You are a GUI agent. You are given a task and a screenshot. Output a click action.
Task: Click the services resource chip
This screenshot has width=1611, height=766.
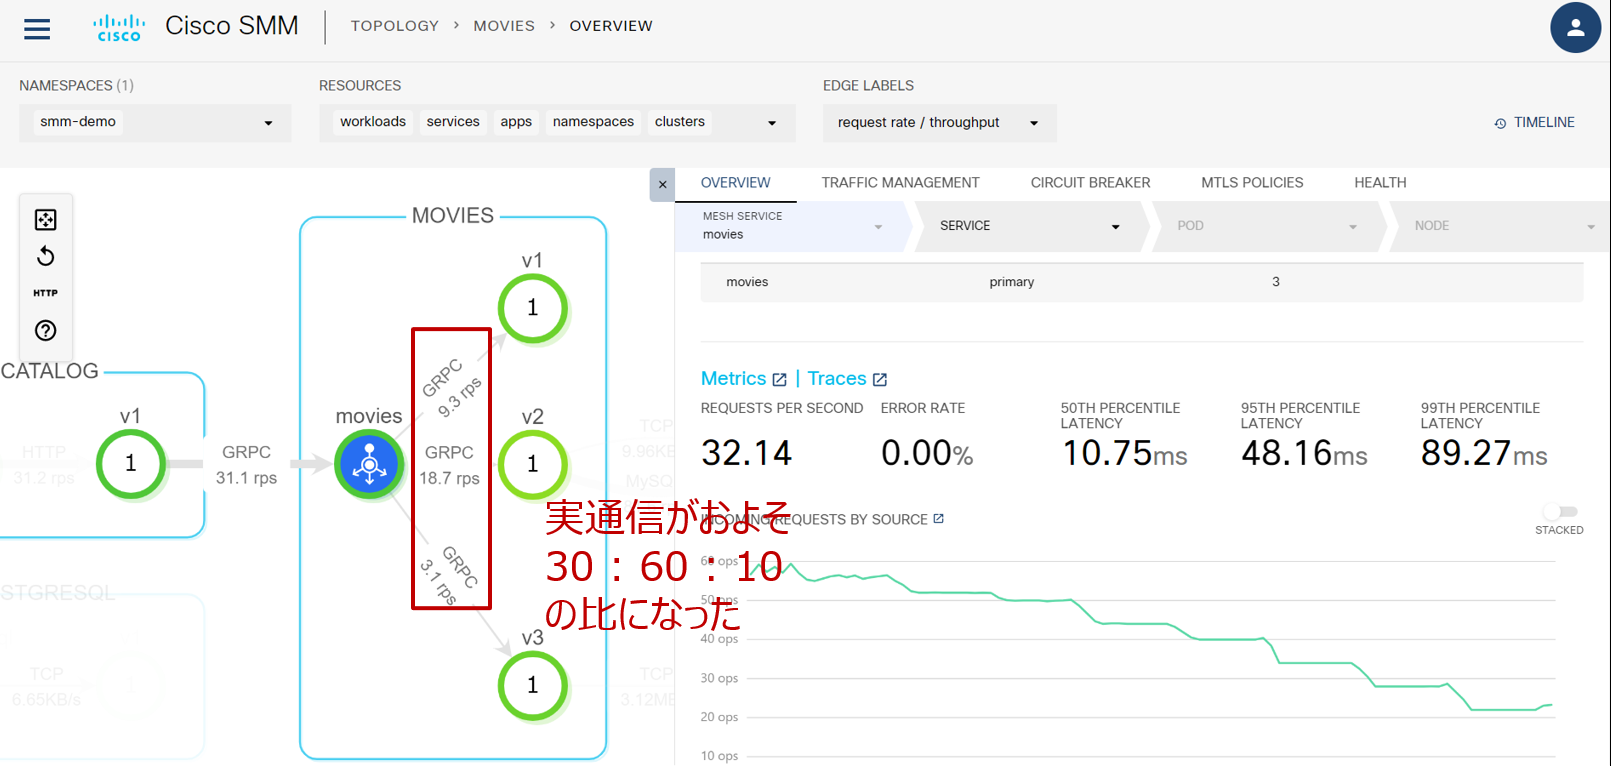point(453,122)
